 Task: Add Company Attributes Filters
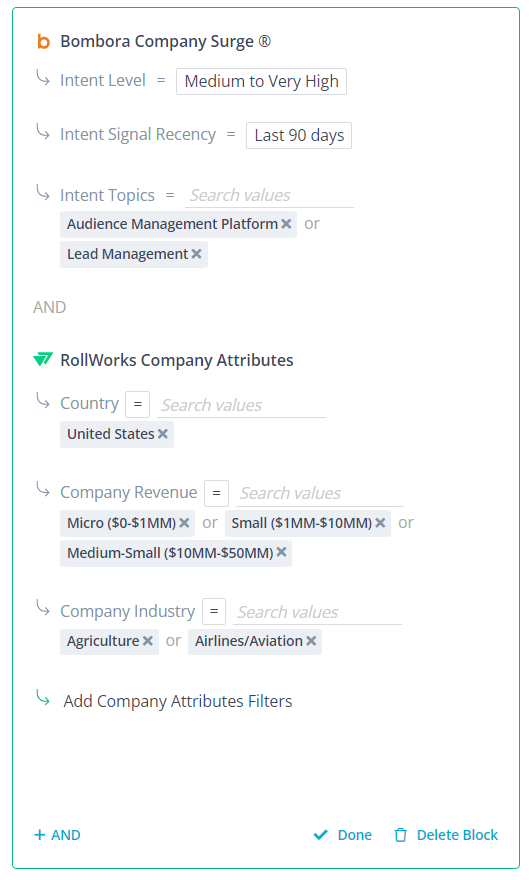tap(177, 702)
